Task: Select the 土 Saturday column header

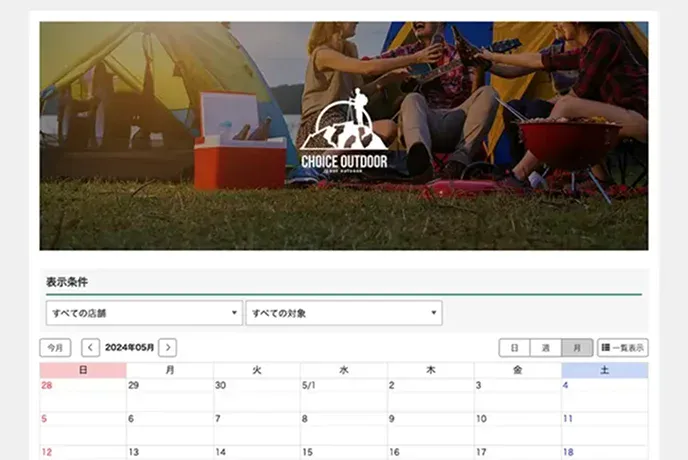Action: point(605,370)
